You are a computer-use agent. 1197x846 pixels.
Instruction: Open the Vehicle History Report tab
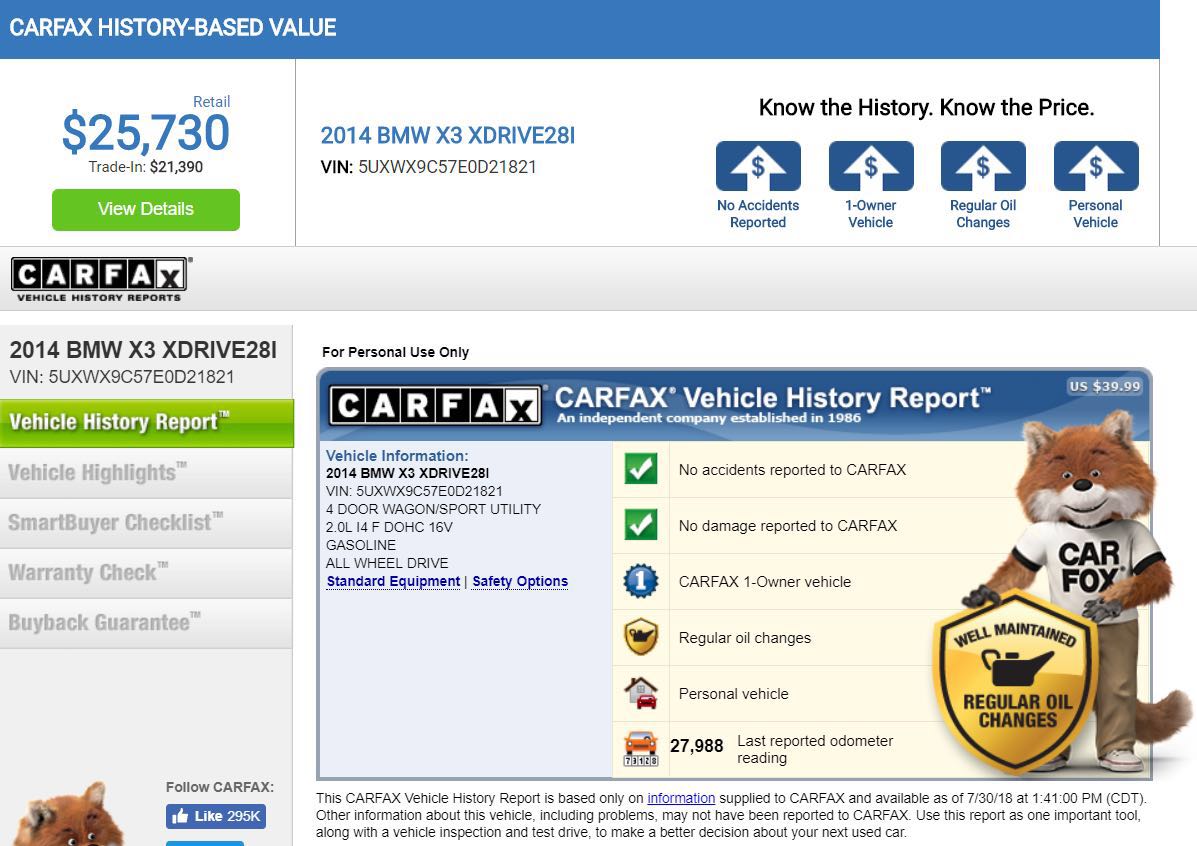(146, 423)
